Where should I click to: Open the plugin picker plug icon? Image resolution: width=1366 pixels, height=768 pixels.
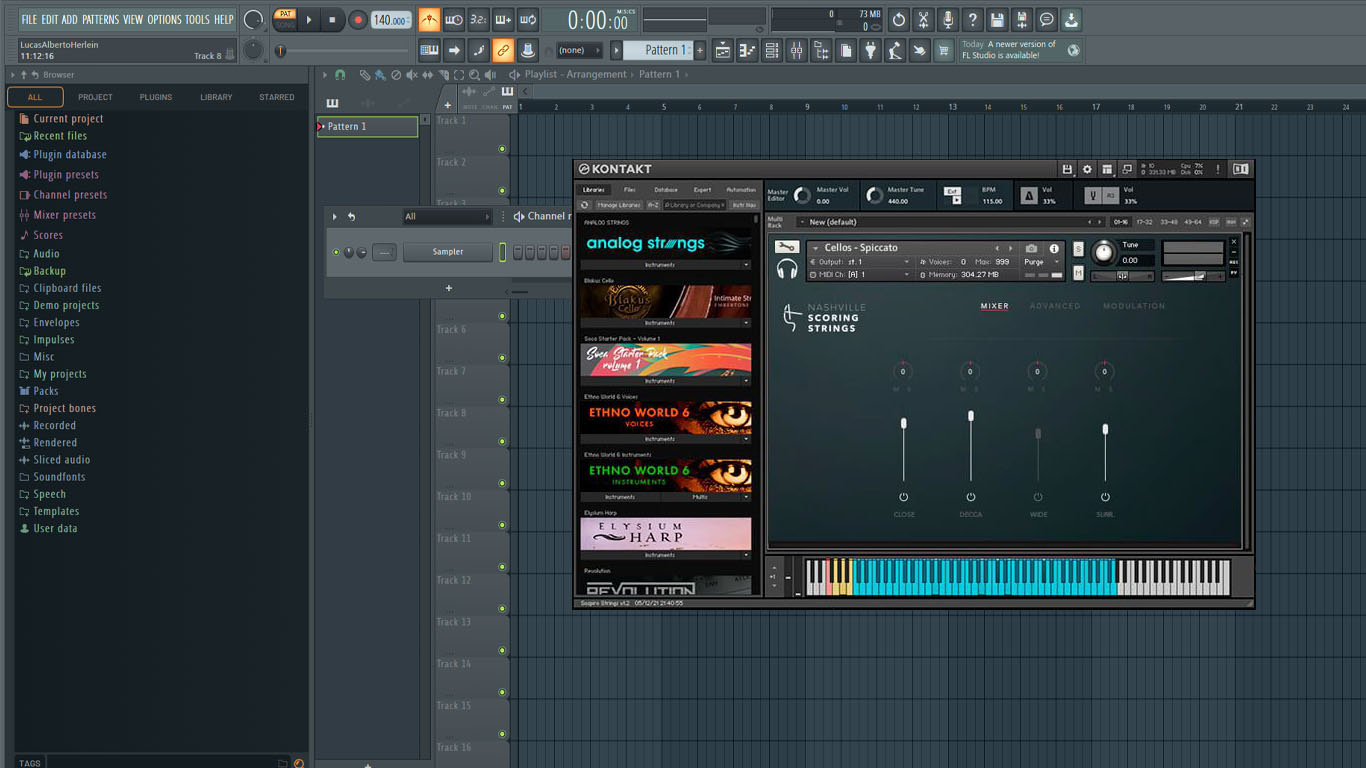870,50
